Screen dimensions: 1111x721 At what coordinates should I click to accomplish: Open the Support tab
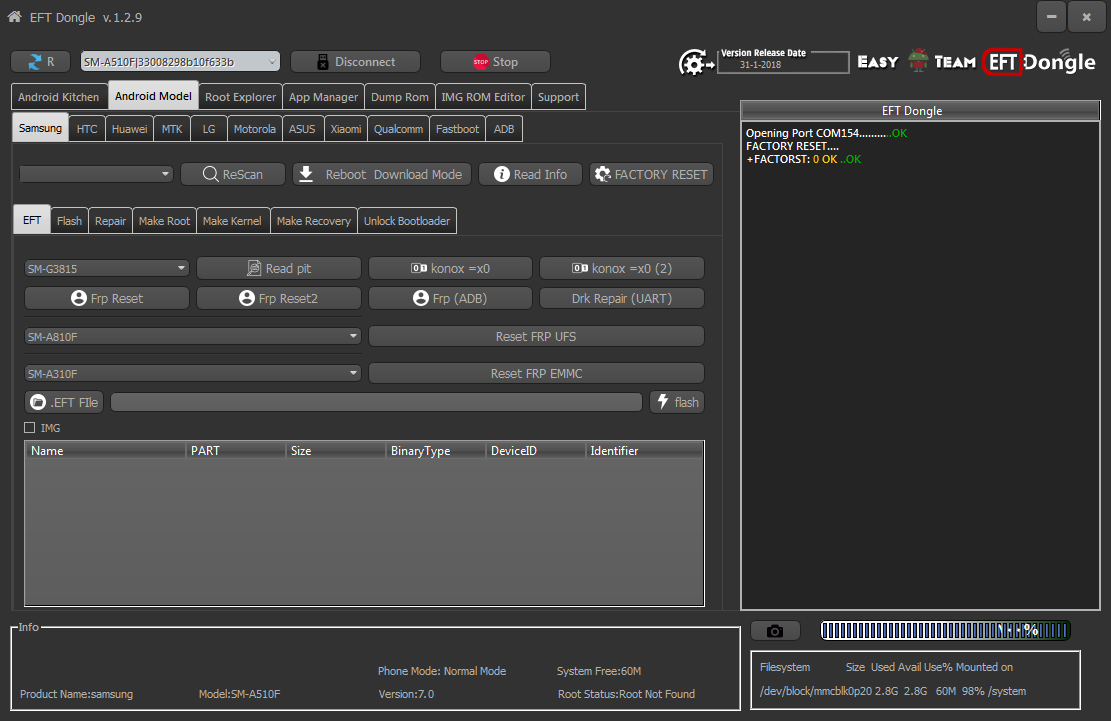pyautogui.click(x=558, y=97)
